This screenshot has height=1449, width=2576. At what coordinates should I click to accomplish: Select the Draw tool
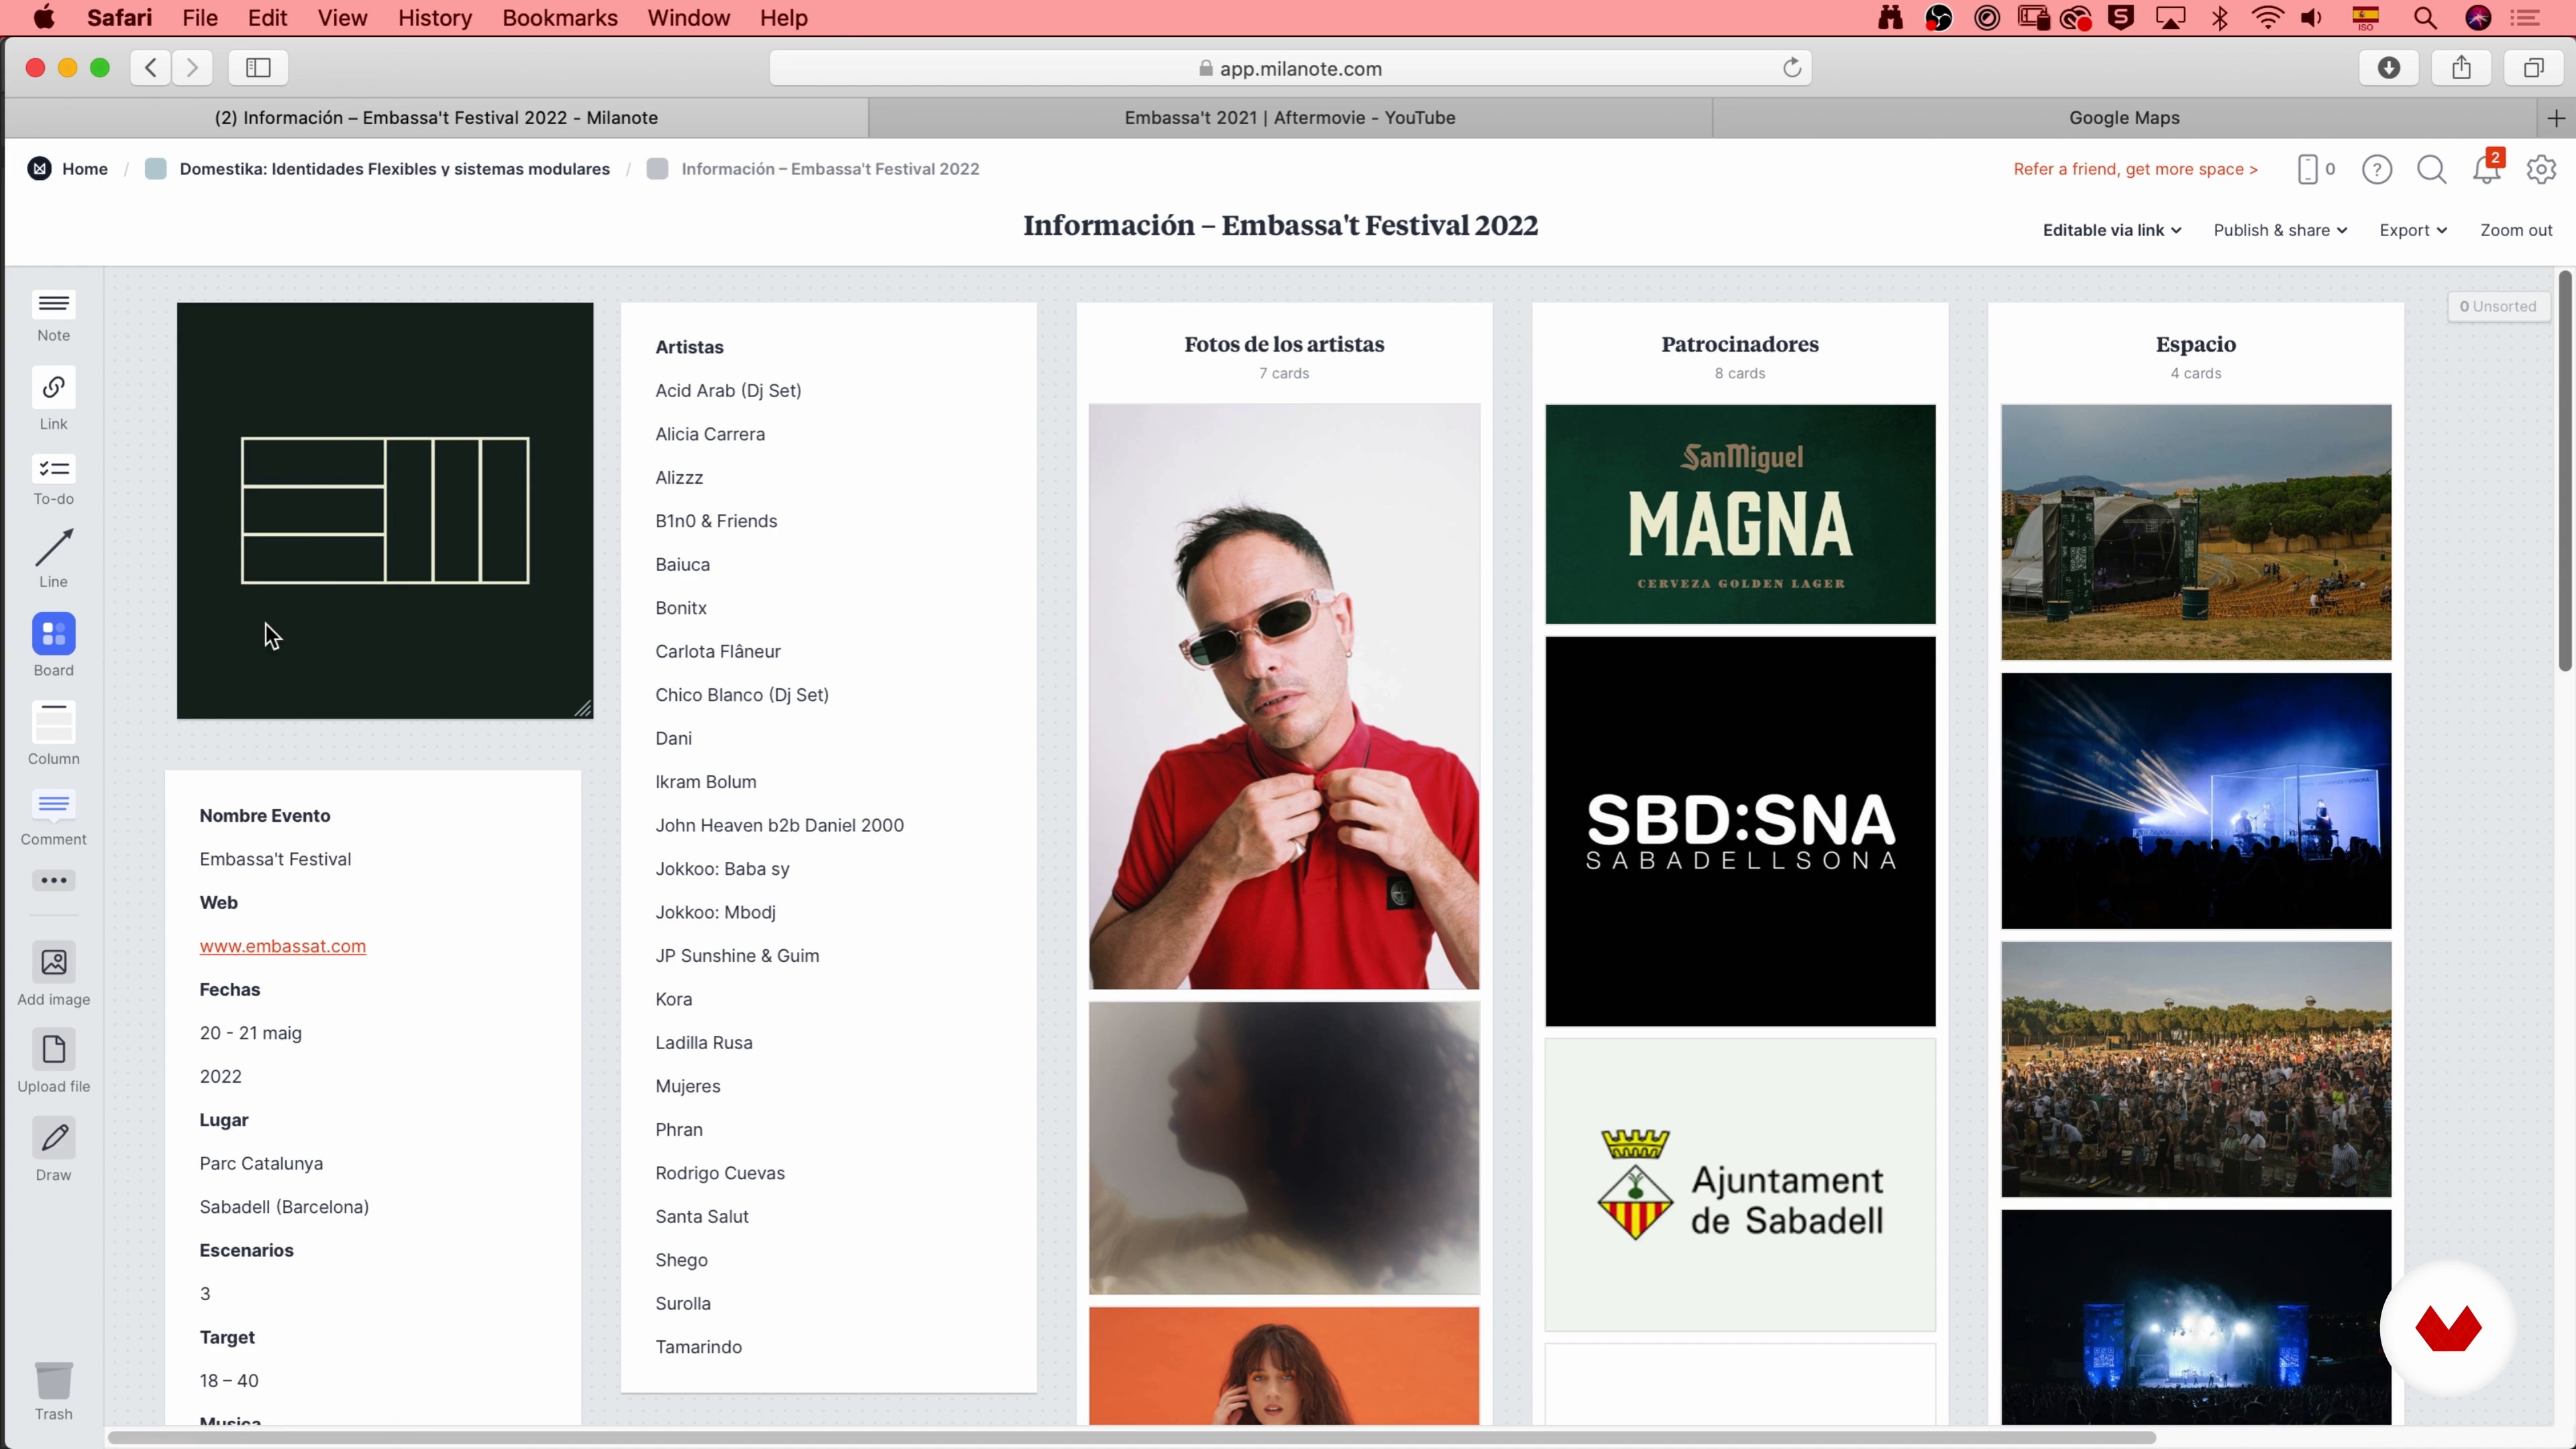click(x=54, y=1150)
